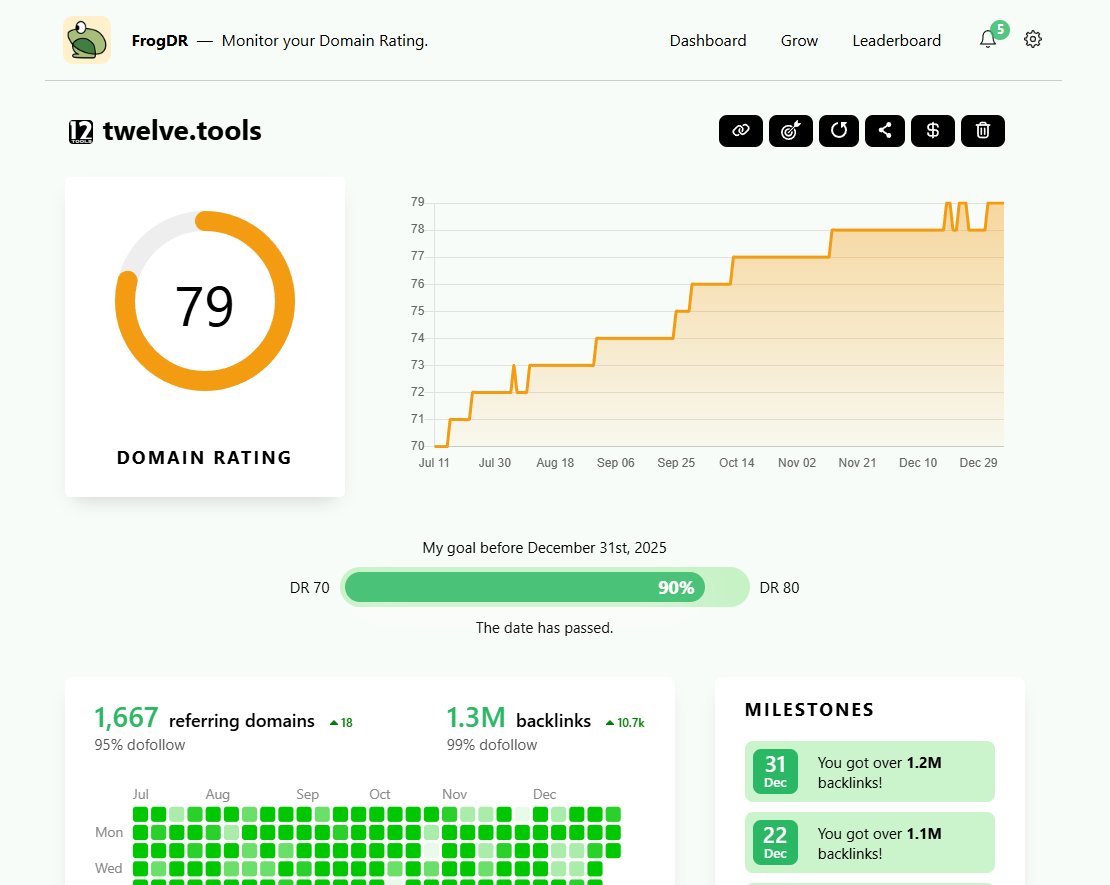The height and width of the screenshot is (885, 1110).
Task: Click the goal target icon button
Action: [x=791, y=131]
